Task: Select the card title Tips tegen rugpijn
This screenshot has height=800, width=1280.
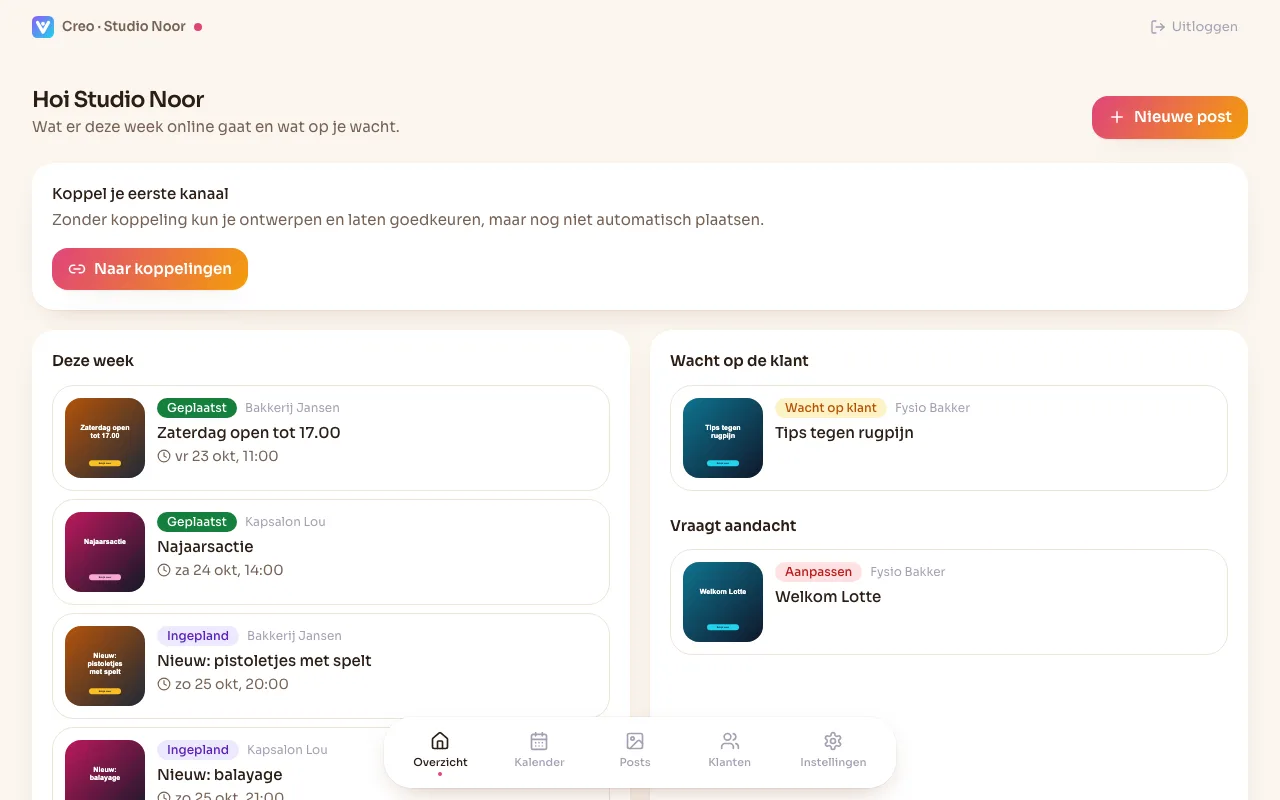Action: click(x=844, y=433)
